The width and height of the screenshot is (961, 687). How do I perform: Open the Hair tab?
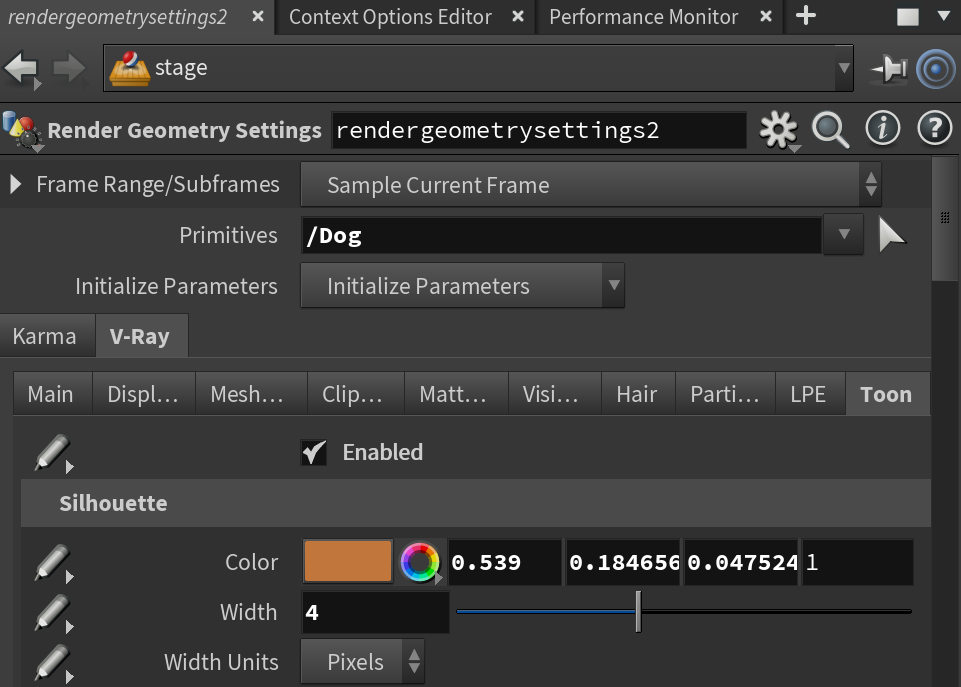click(637, 394)
